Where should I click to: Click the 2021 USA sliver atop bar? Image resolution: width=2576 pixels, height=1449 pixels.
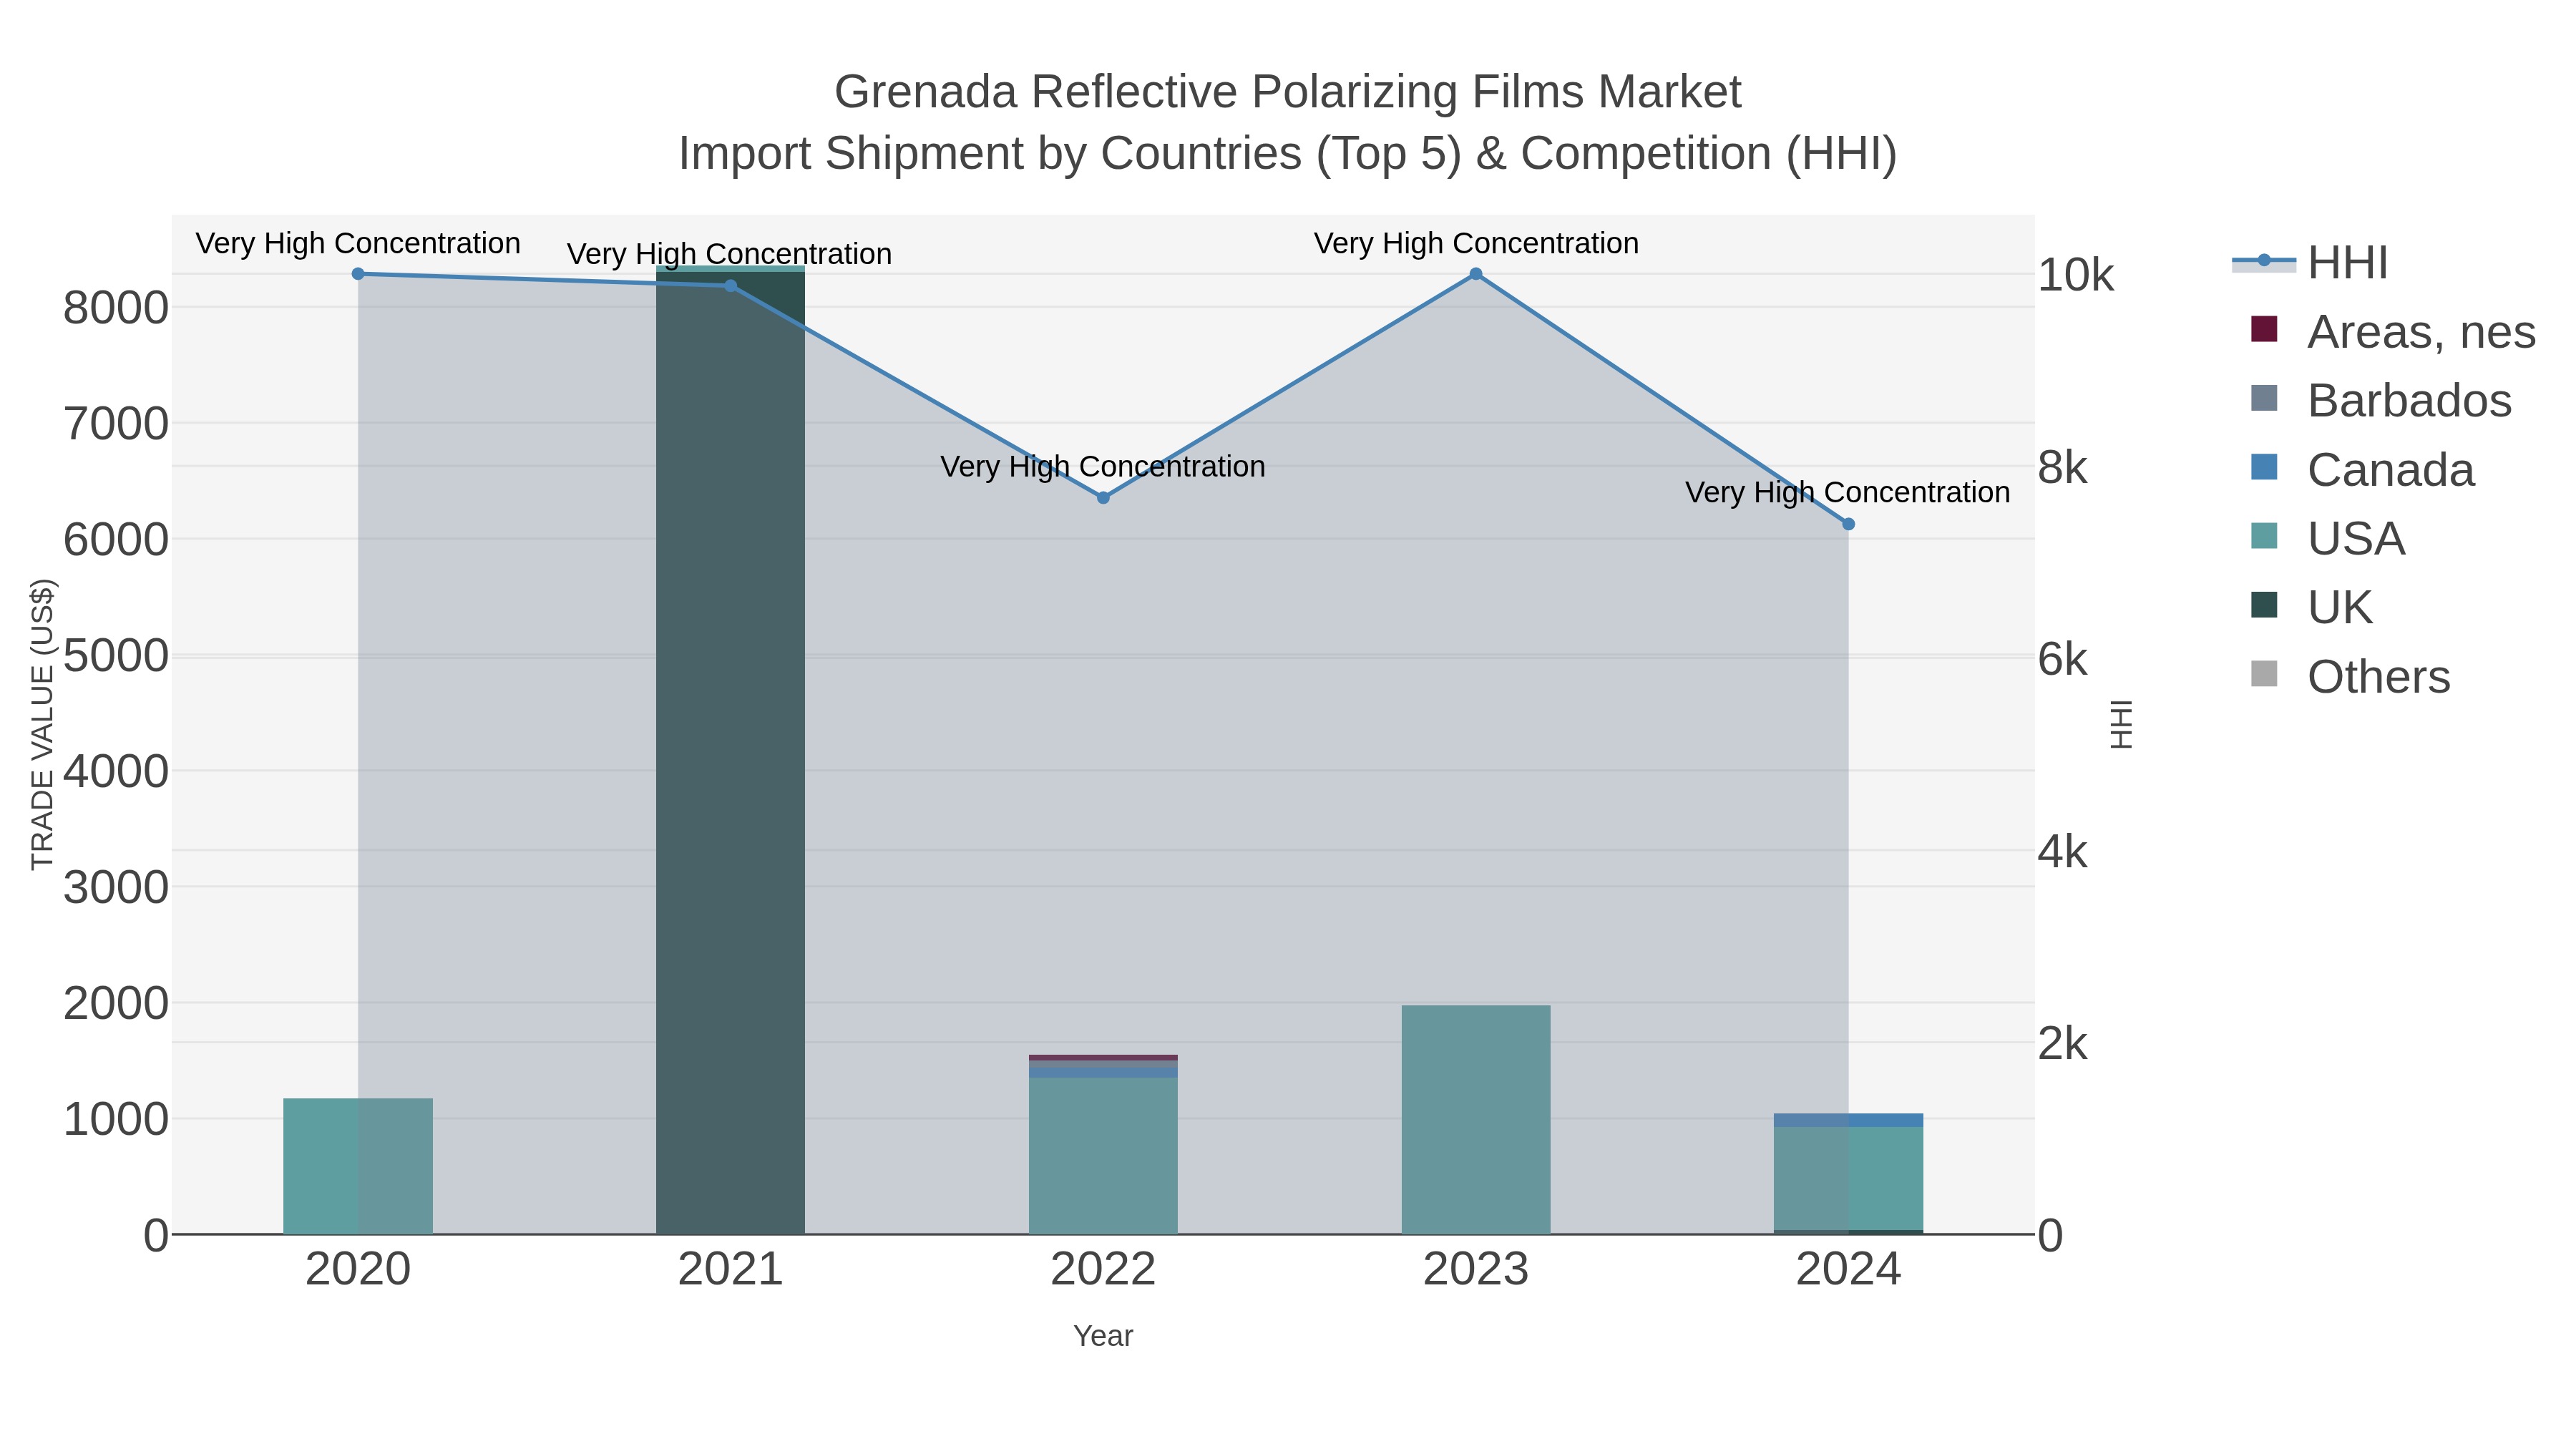click(730, 269)
